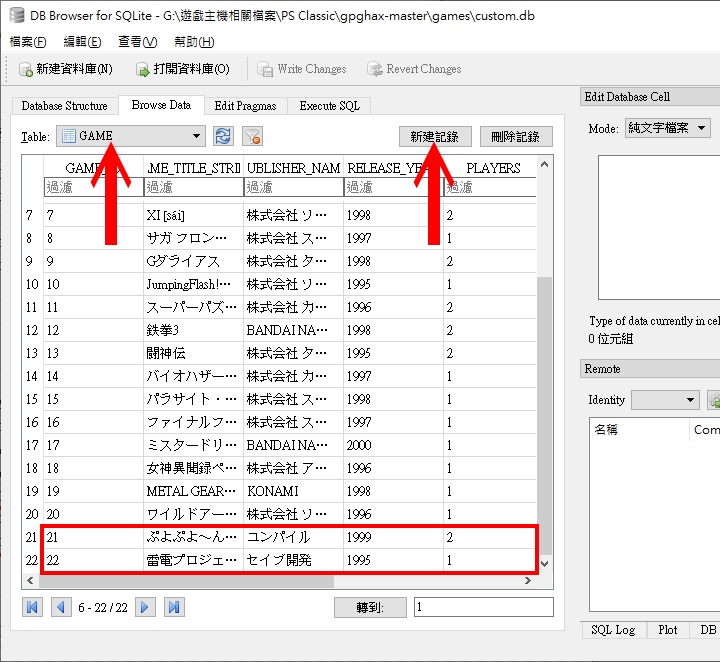
Task: Click the Edit Database Cell text area
Action: pos(659,227)
